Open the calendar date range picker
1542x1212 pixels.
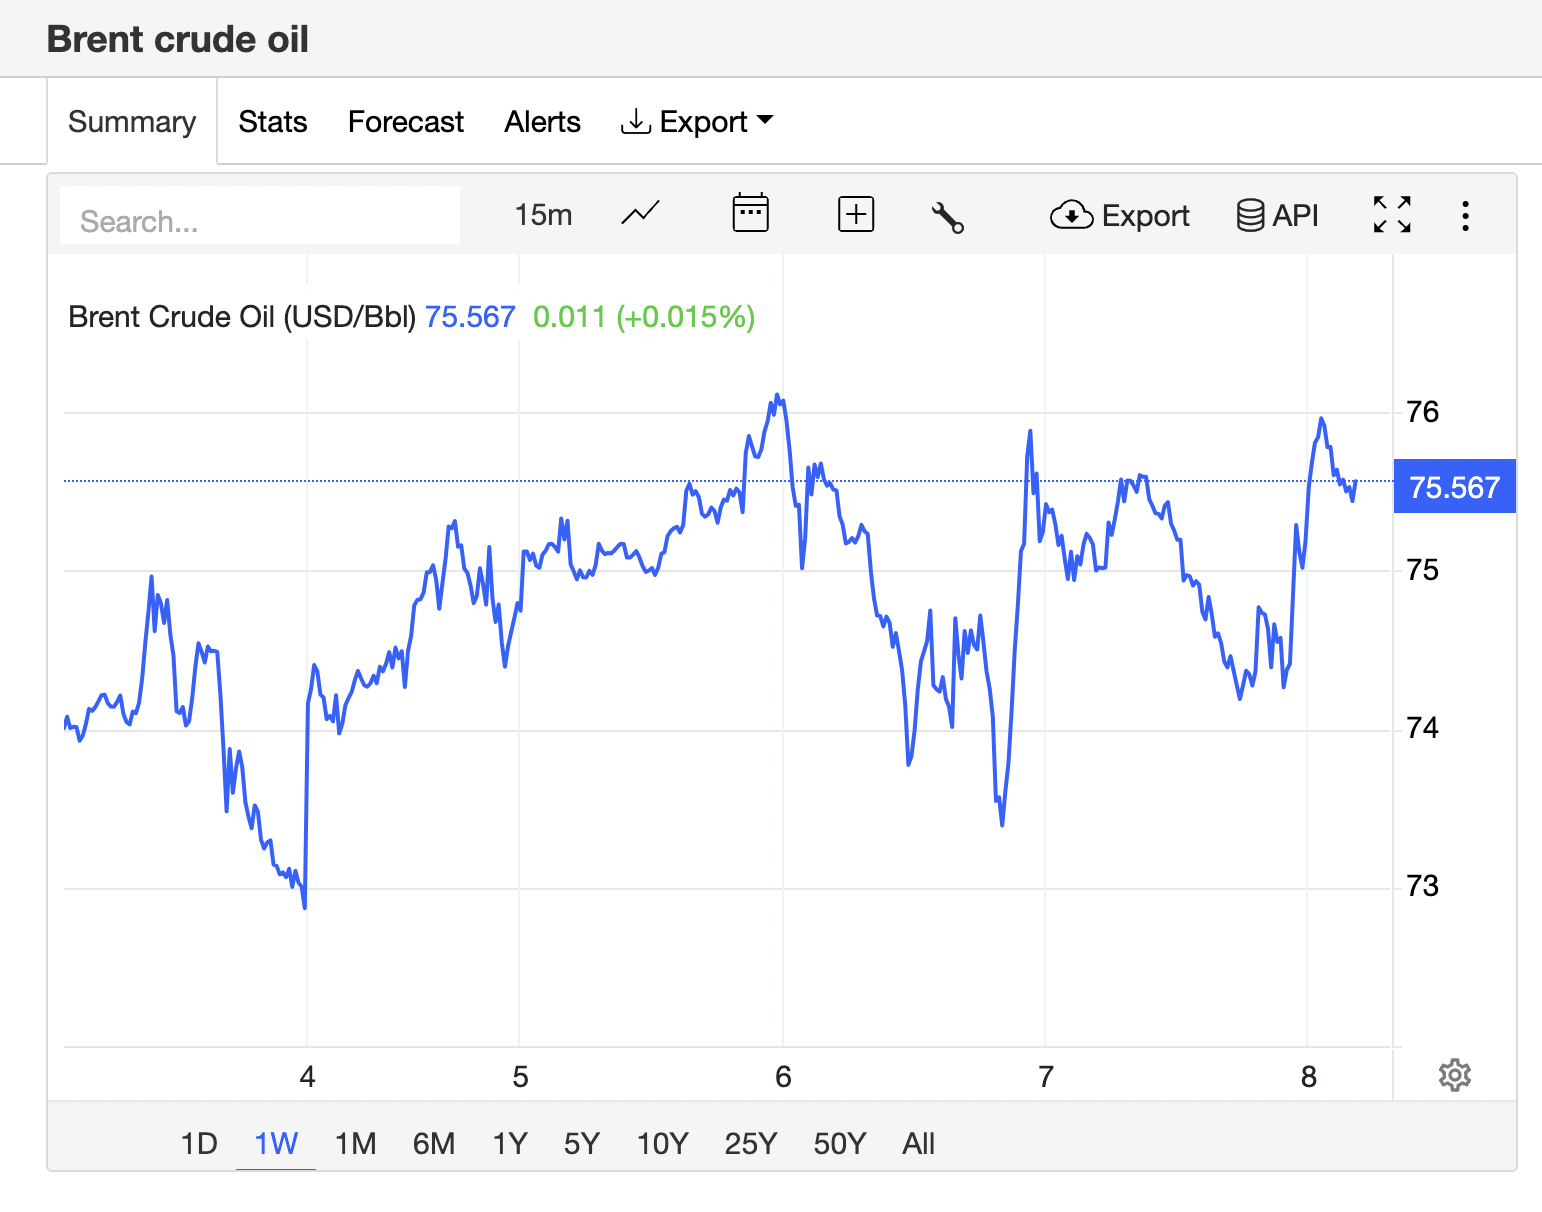coord(750,214)
